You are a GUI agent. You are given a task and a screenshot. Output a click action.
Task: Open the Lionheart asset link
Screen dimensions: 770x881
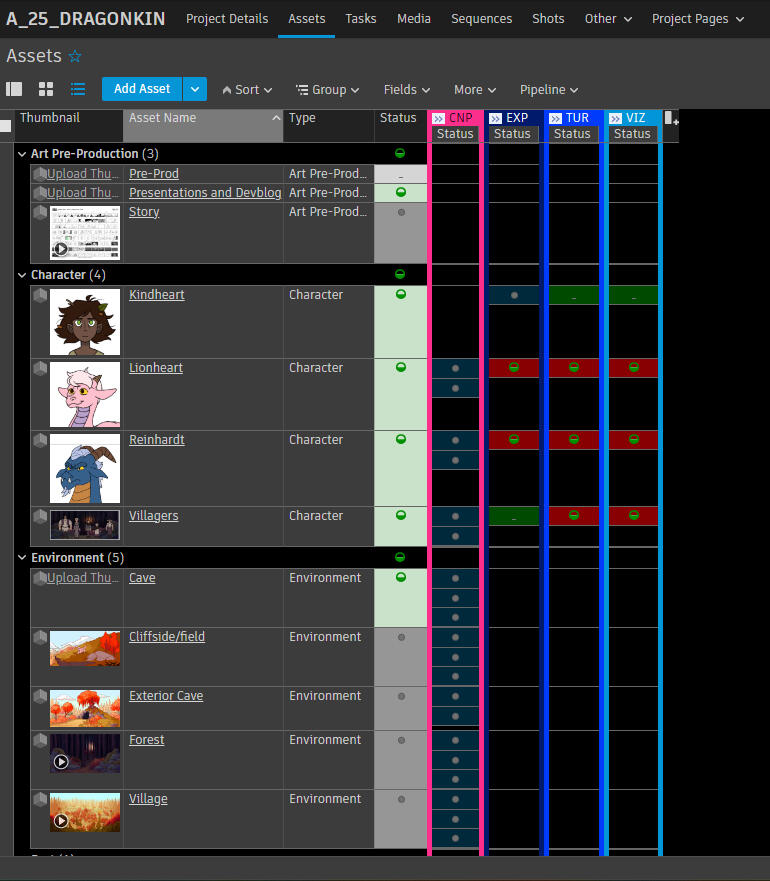tap(156, 368)
